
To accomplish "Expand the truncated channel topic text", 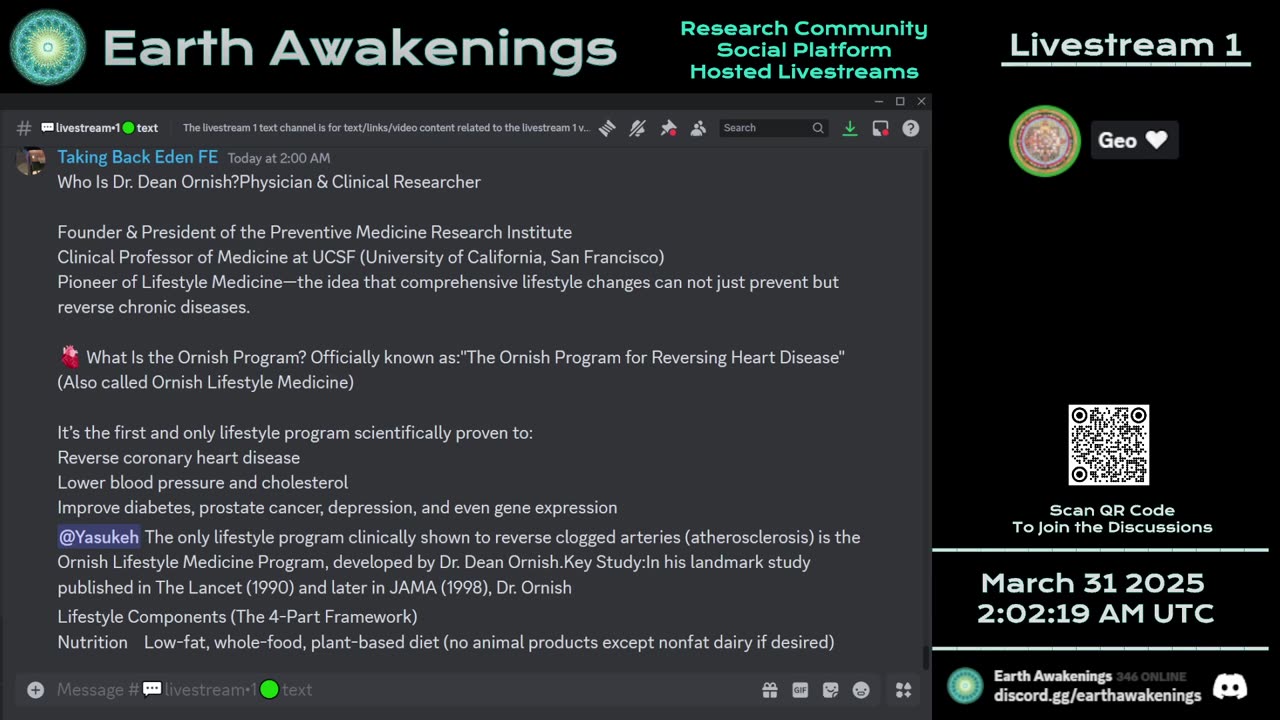I will tap(386, 128).
